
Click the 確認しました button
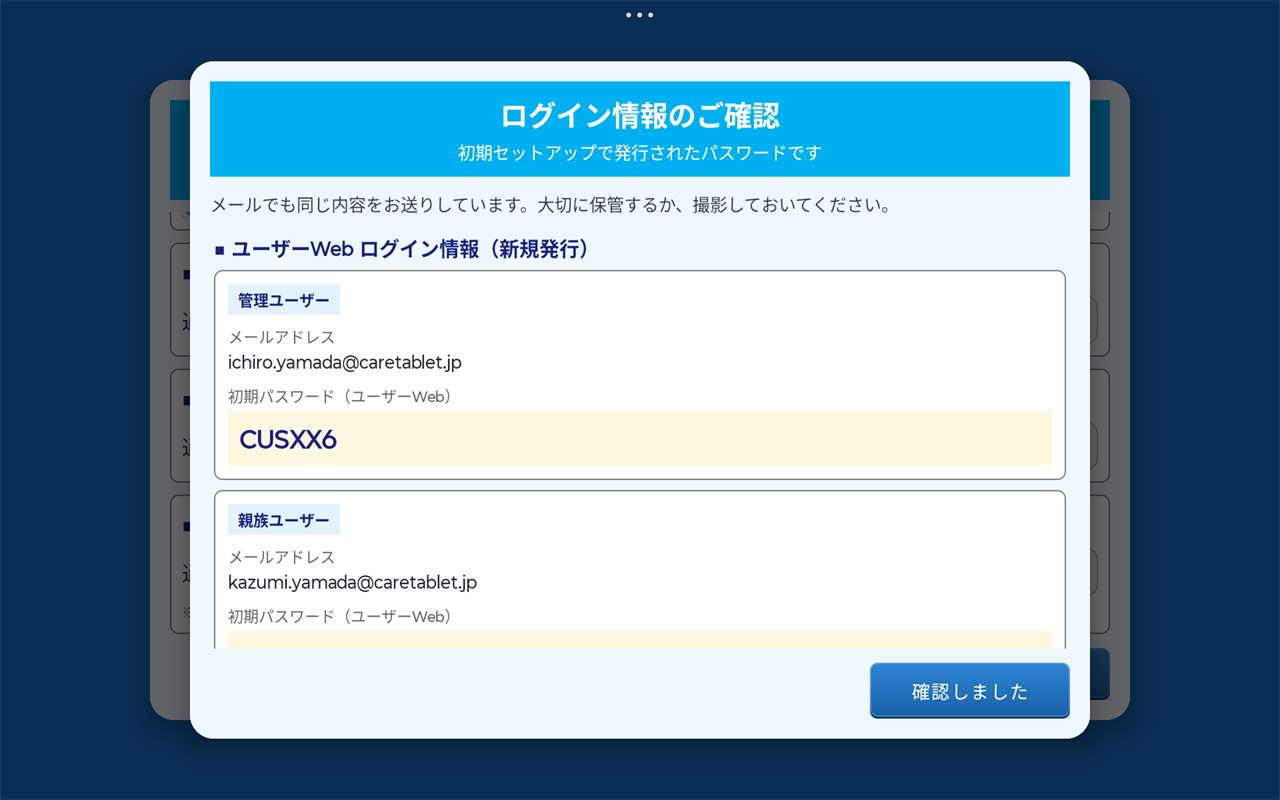pyautogui.click(x=969, y=691)
